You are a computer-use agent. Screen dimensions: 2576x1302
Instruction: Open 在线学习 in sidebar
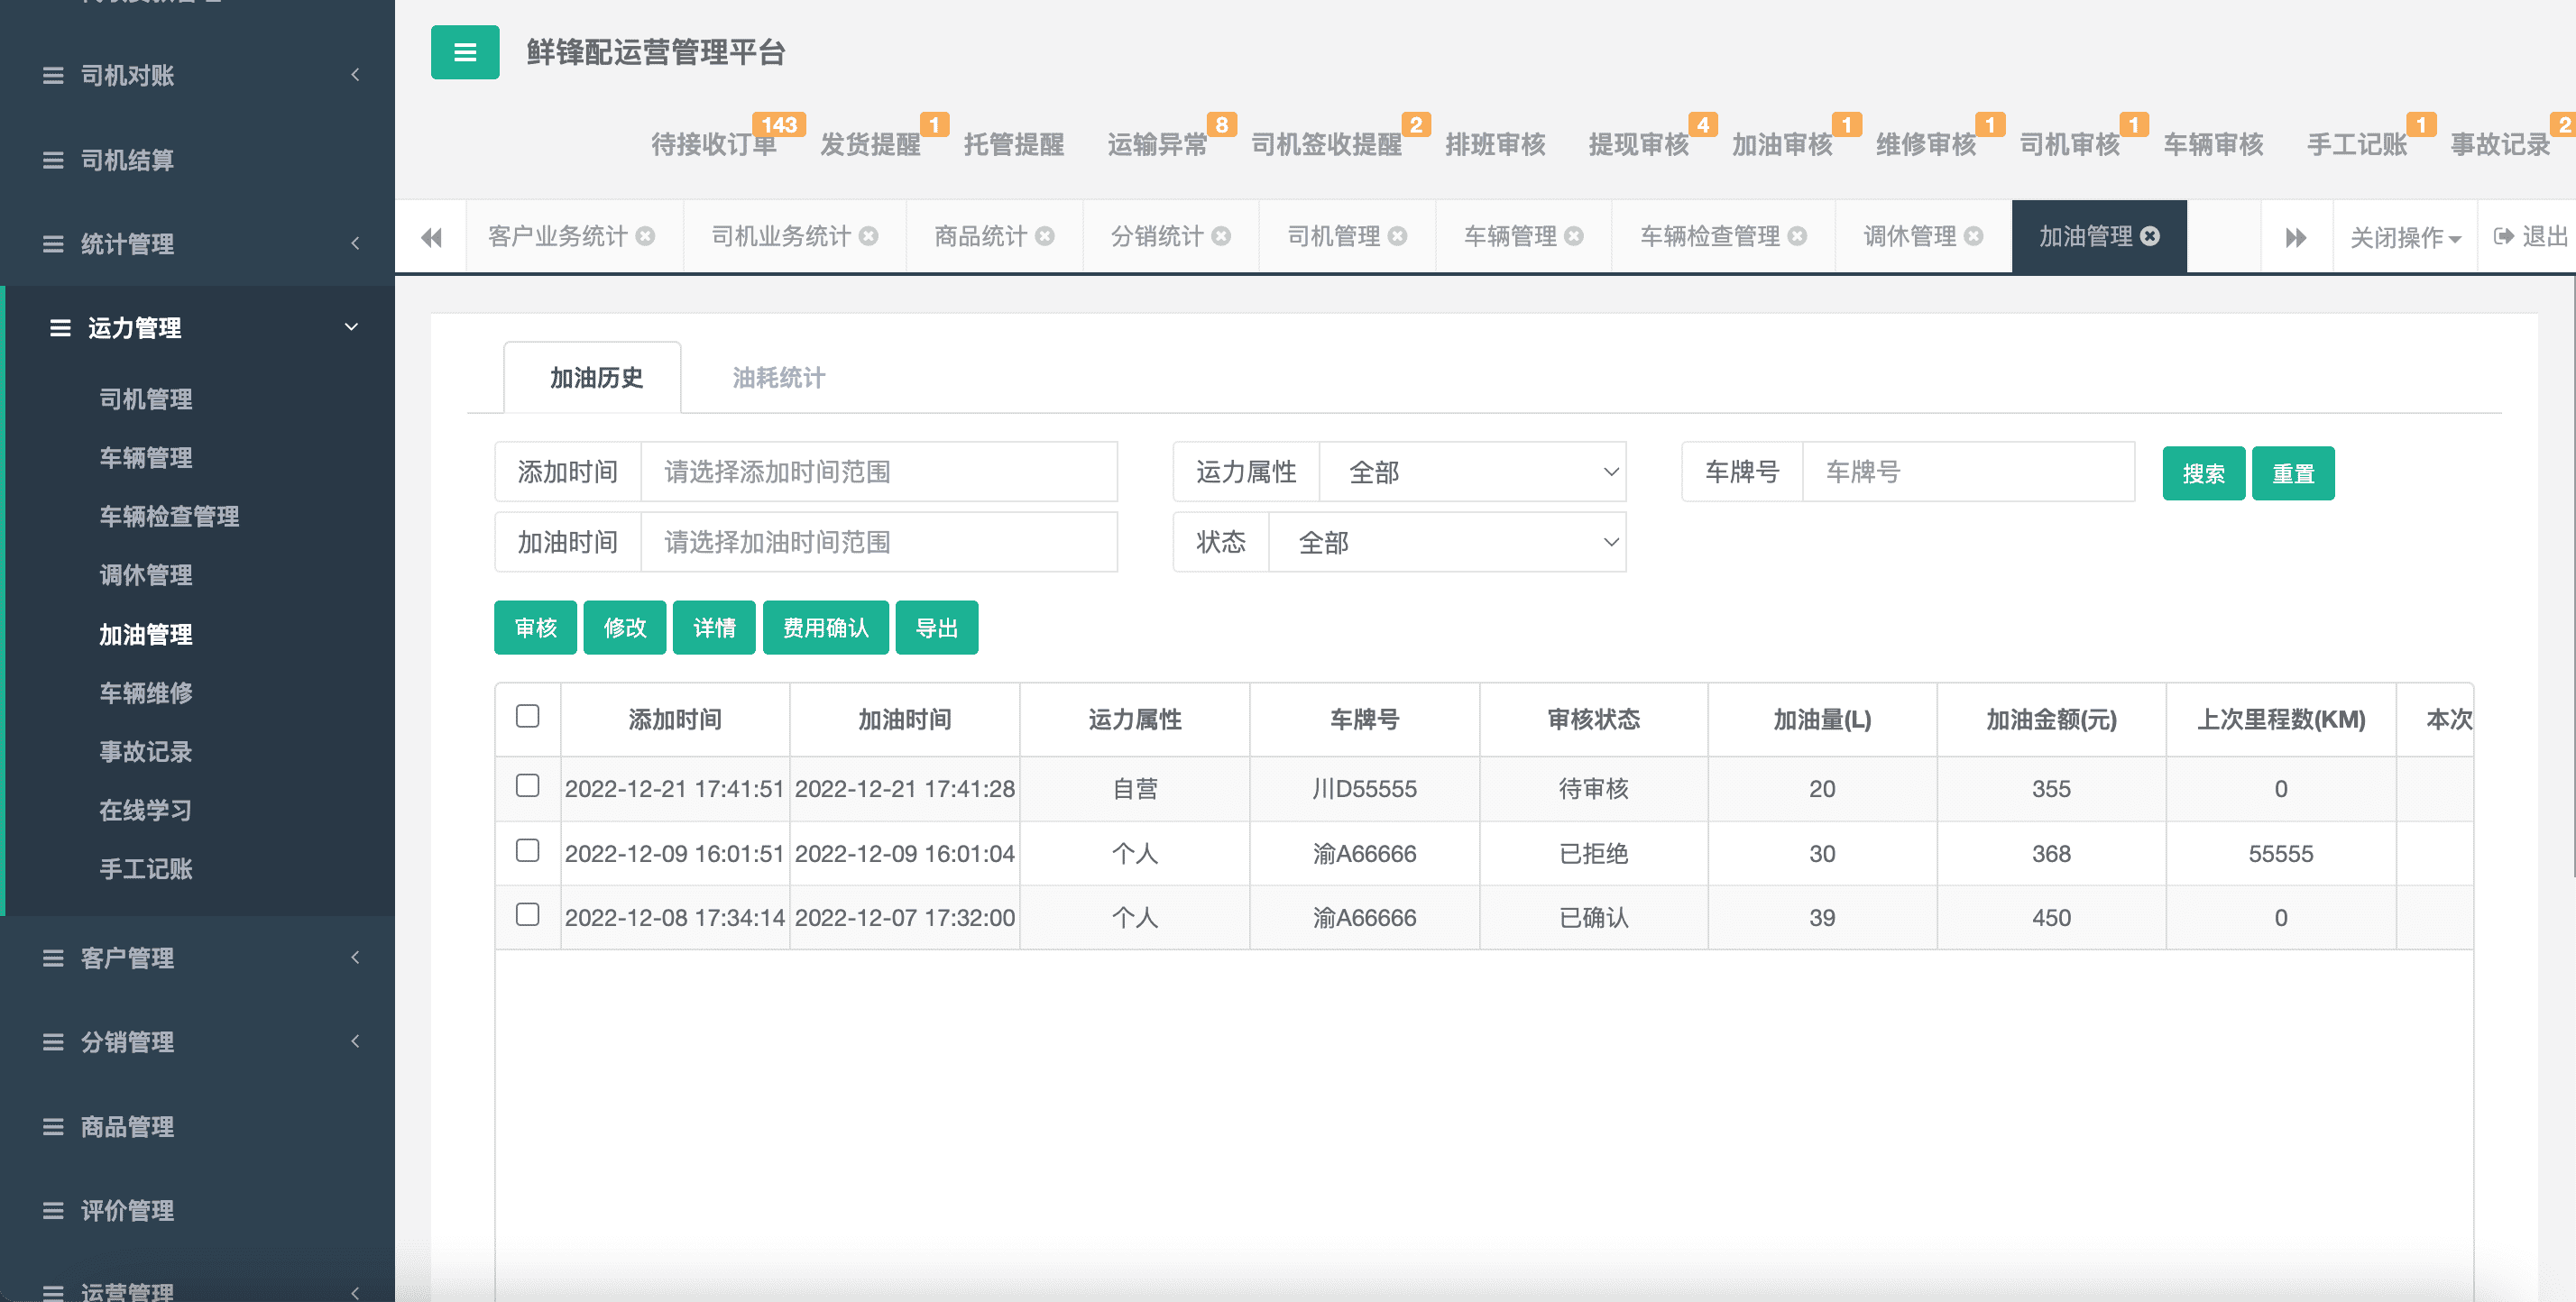pyautogui.click(x=146, y=811)
